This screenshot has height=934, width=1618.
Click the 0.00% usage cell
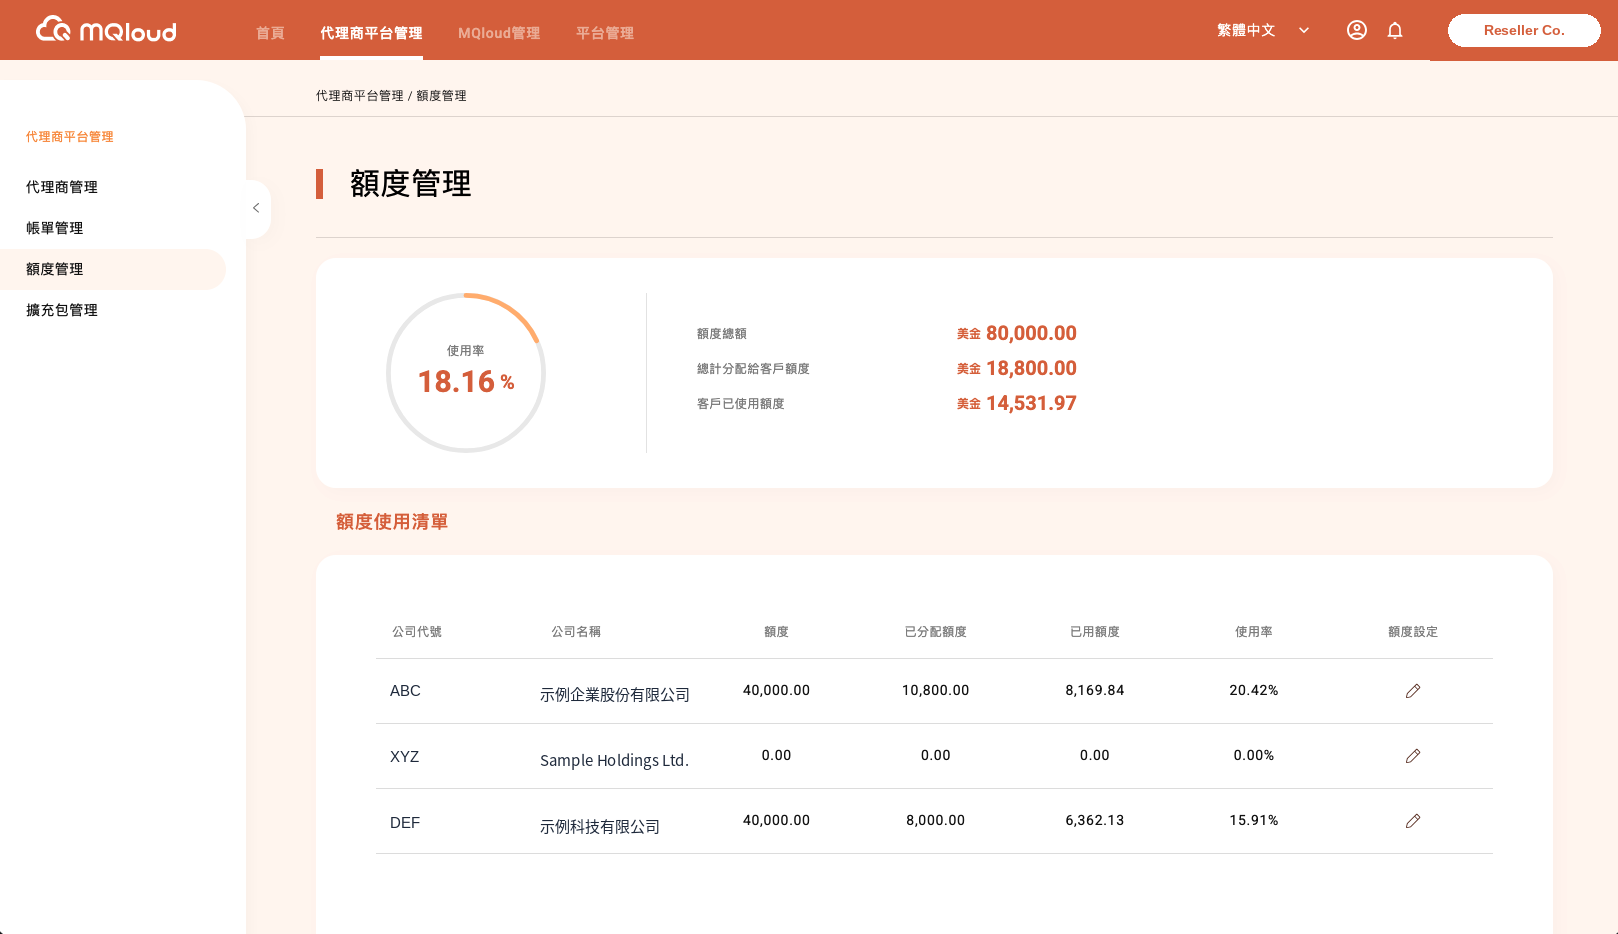(x=1254, y=756)
